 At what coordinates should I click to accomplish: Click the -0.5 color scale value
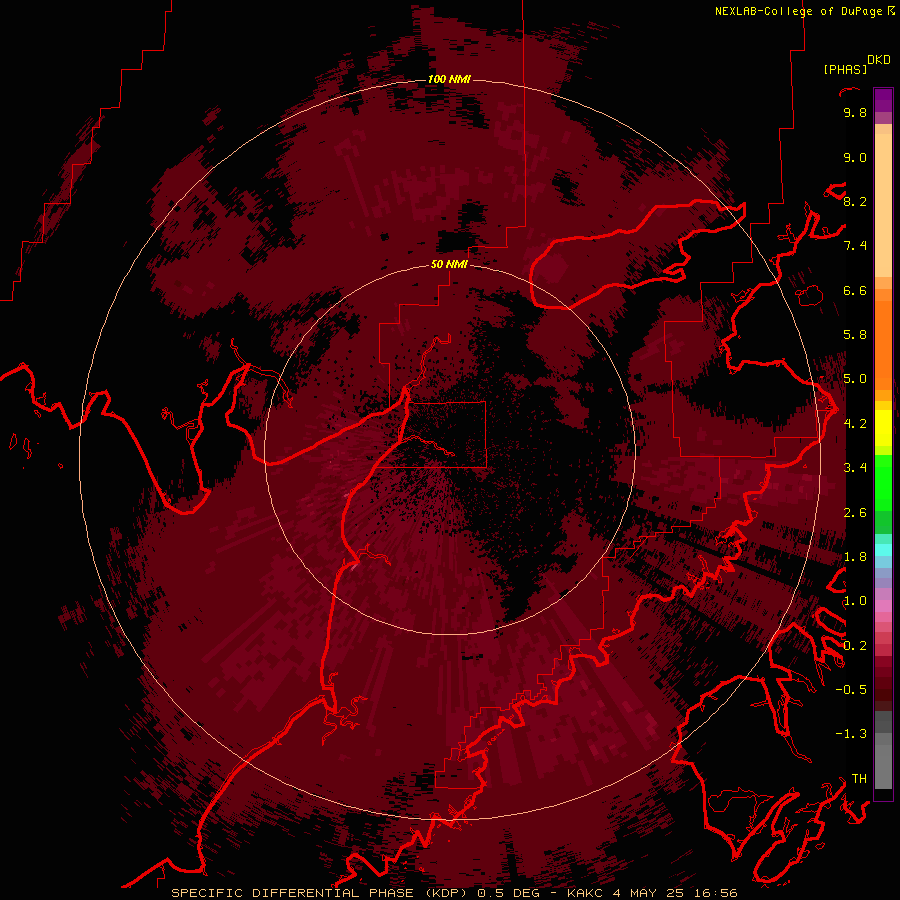click(851, 690)
